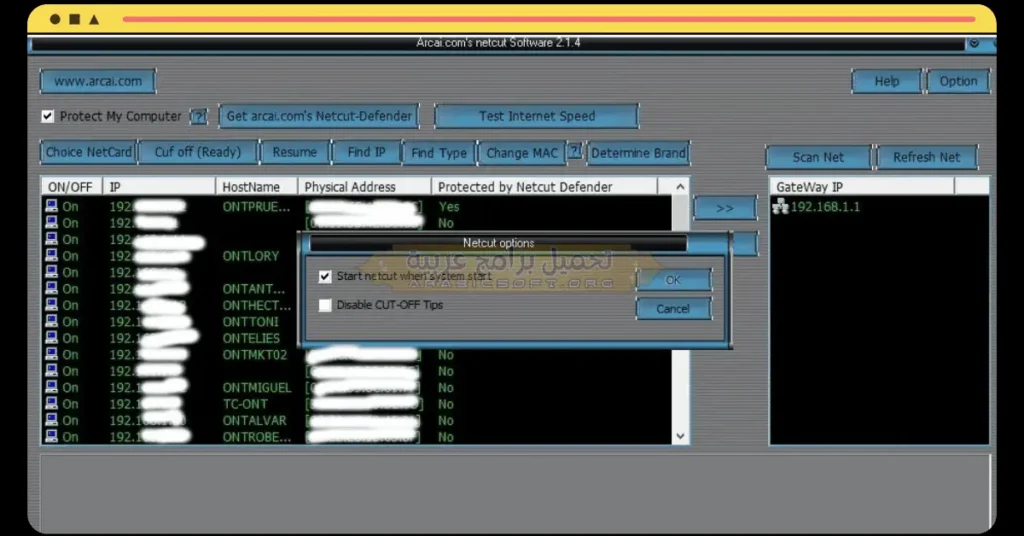Click computer icon of ONTMKT02 row

point(52,355)
